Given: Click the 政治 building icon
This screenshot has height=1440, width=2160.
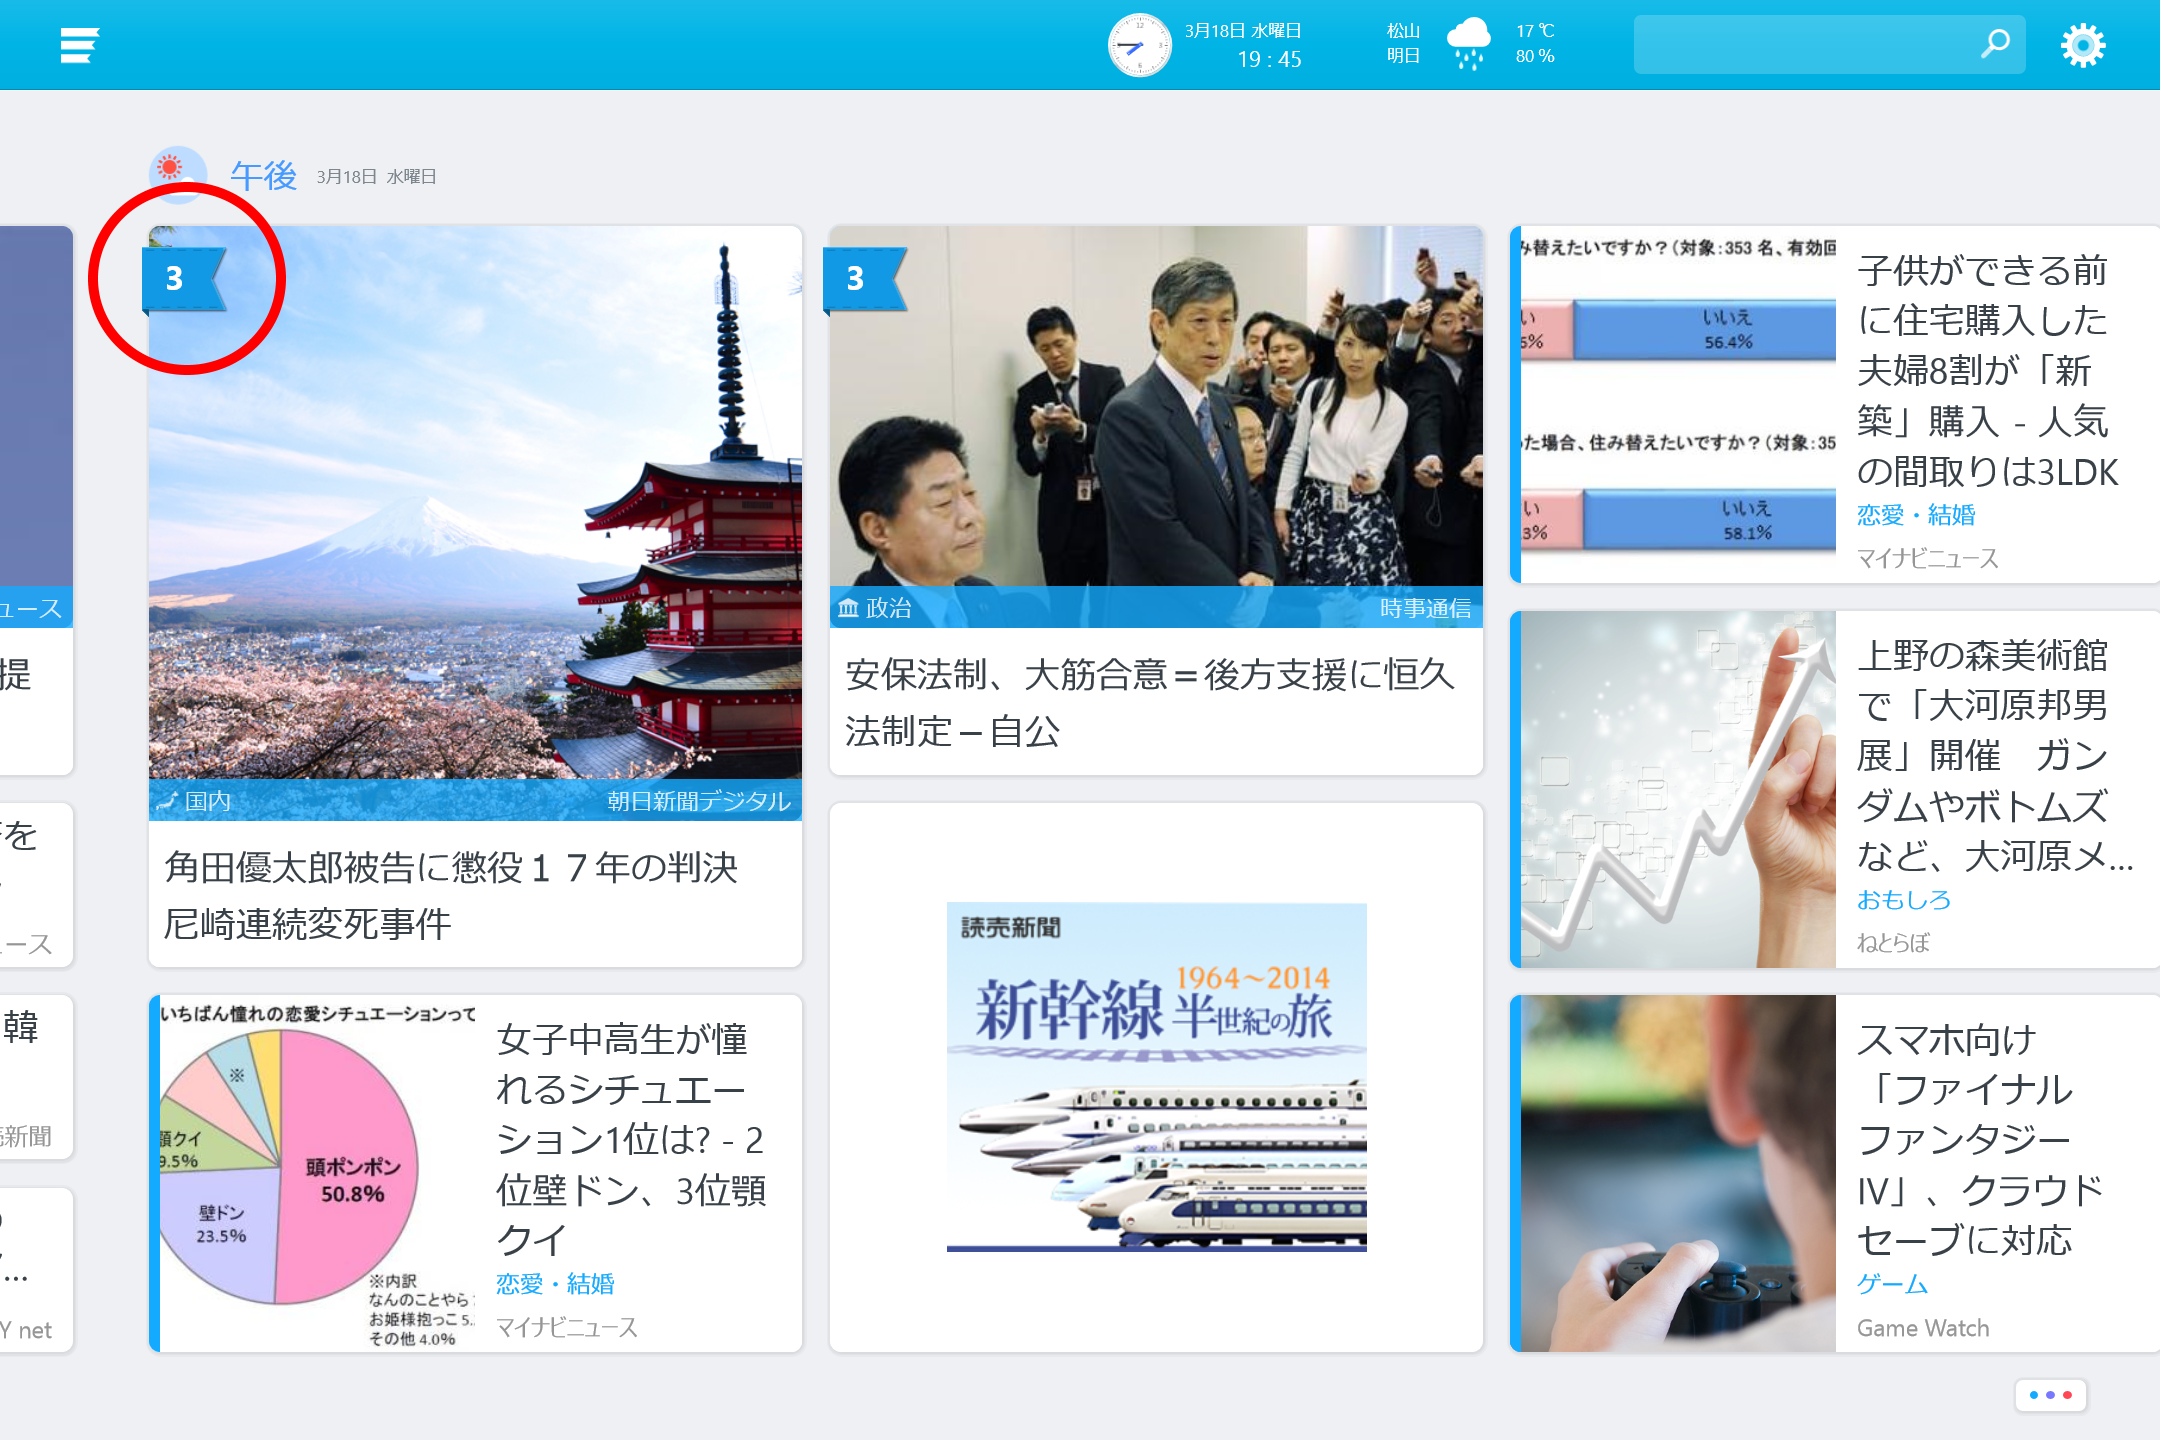Looking at the screenshot, I should click(x=848, y=608).
